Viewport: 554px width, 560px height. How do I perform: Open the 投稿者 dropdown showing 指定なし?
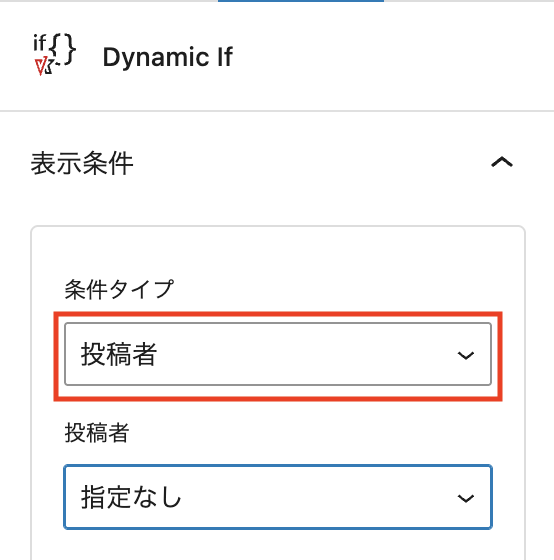click(278, 497)
